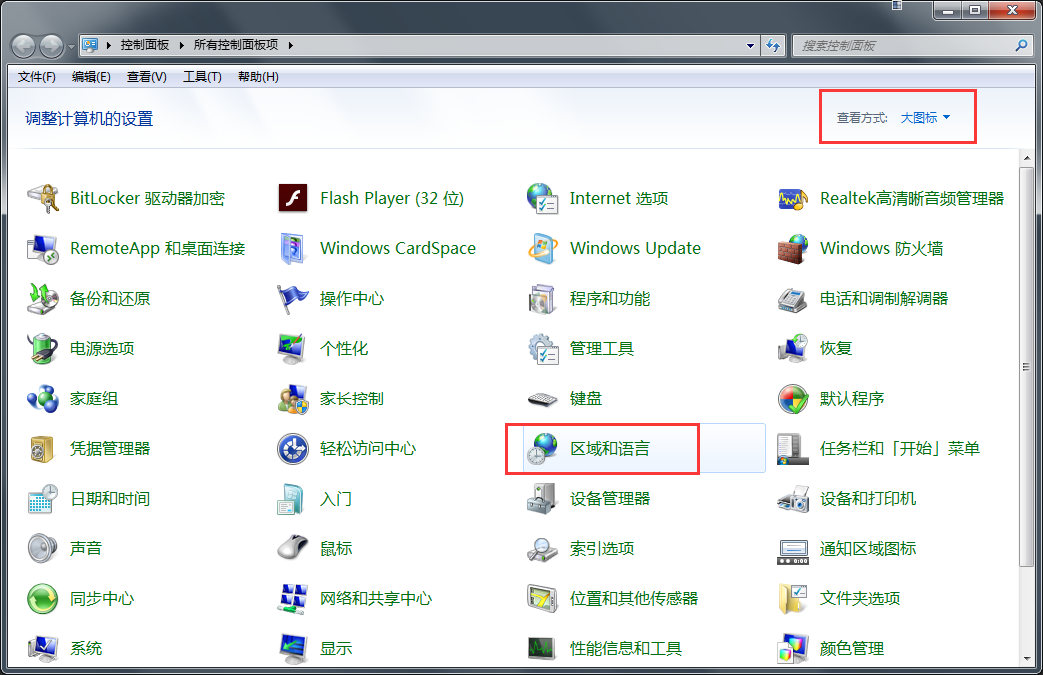Click the search magnifier icon
This screenshot has width=1043, height=675.
[x=1021, y=45]
